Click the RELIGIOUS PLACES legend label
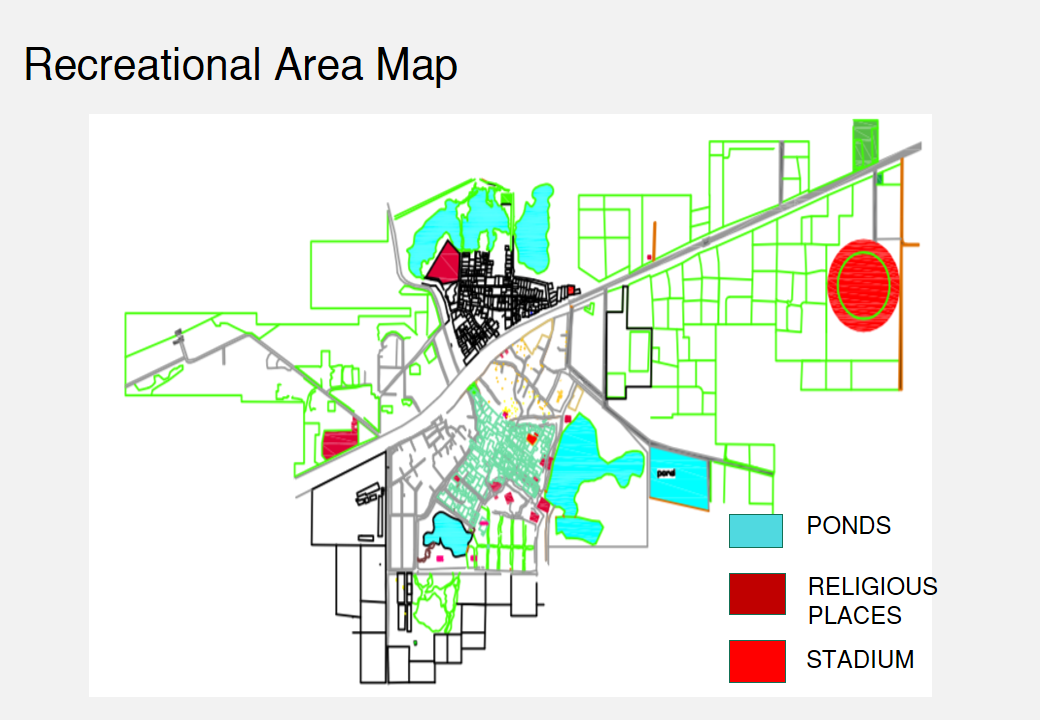 (x=872, y=600)
